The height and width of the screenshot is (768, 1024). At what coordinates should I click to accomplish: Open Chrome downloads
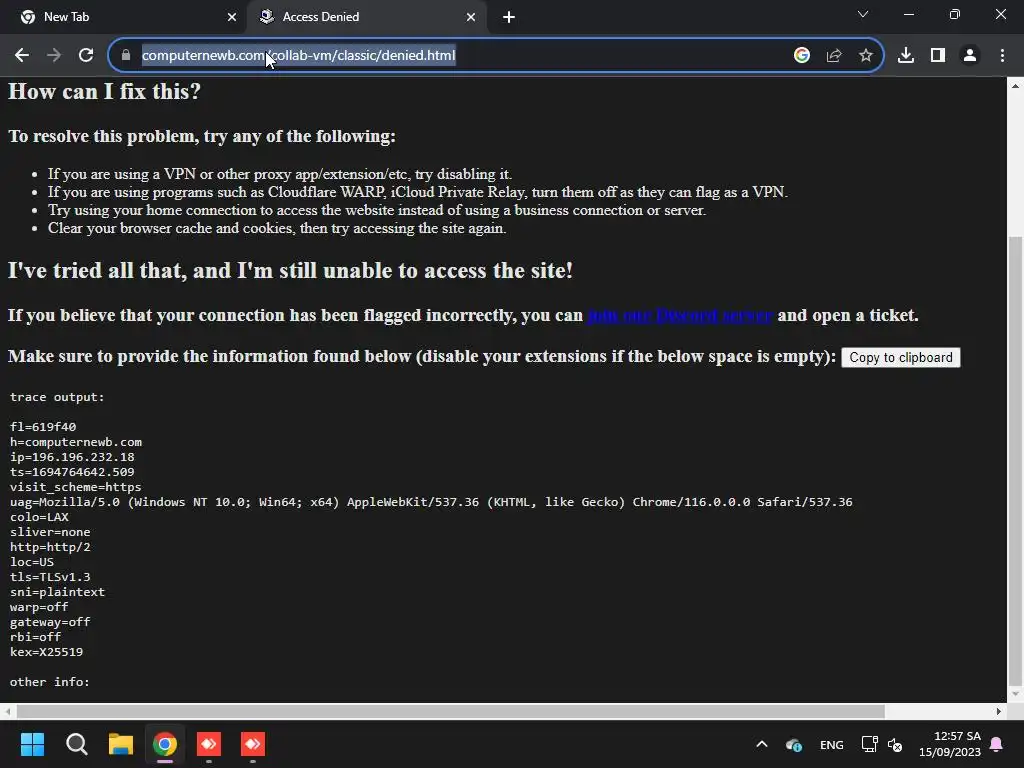[x=906, y=56]
